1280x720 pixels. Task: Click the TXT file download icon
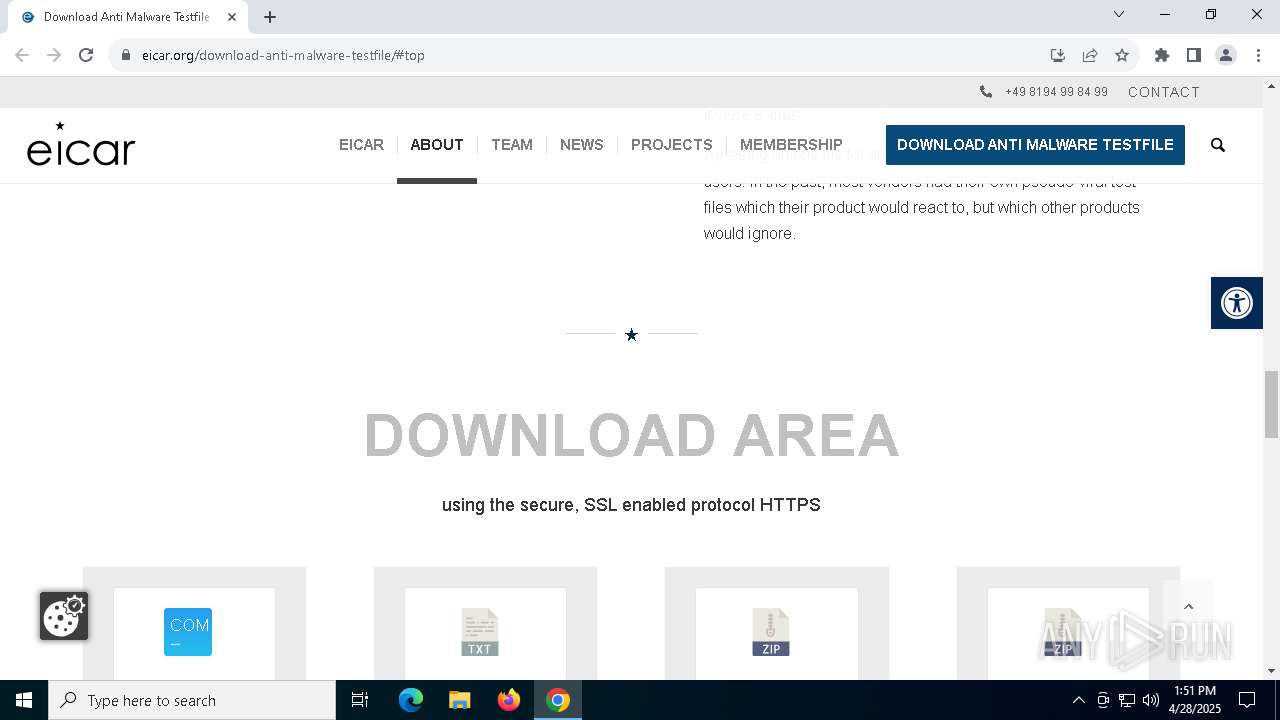pos(480,632)
